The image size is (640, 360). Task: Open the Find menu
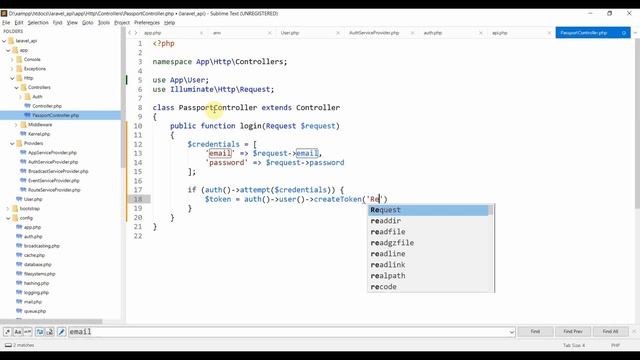58,22
